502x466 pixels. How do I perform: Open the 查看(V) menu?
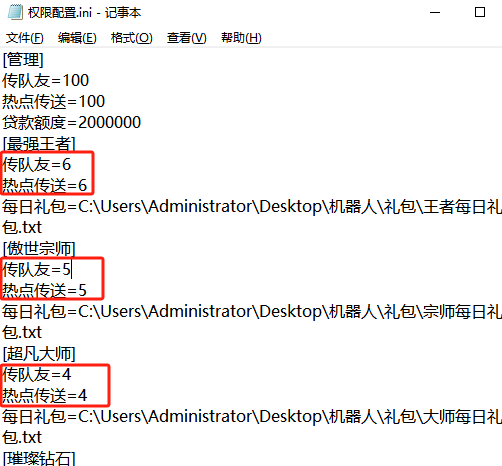[x=187, y=38]
